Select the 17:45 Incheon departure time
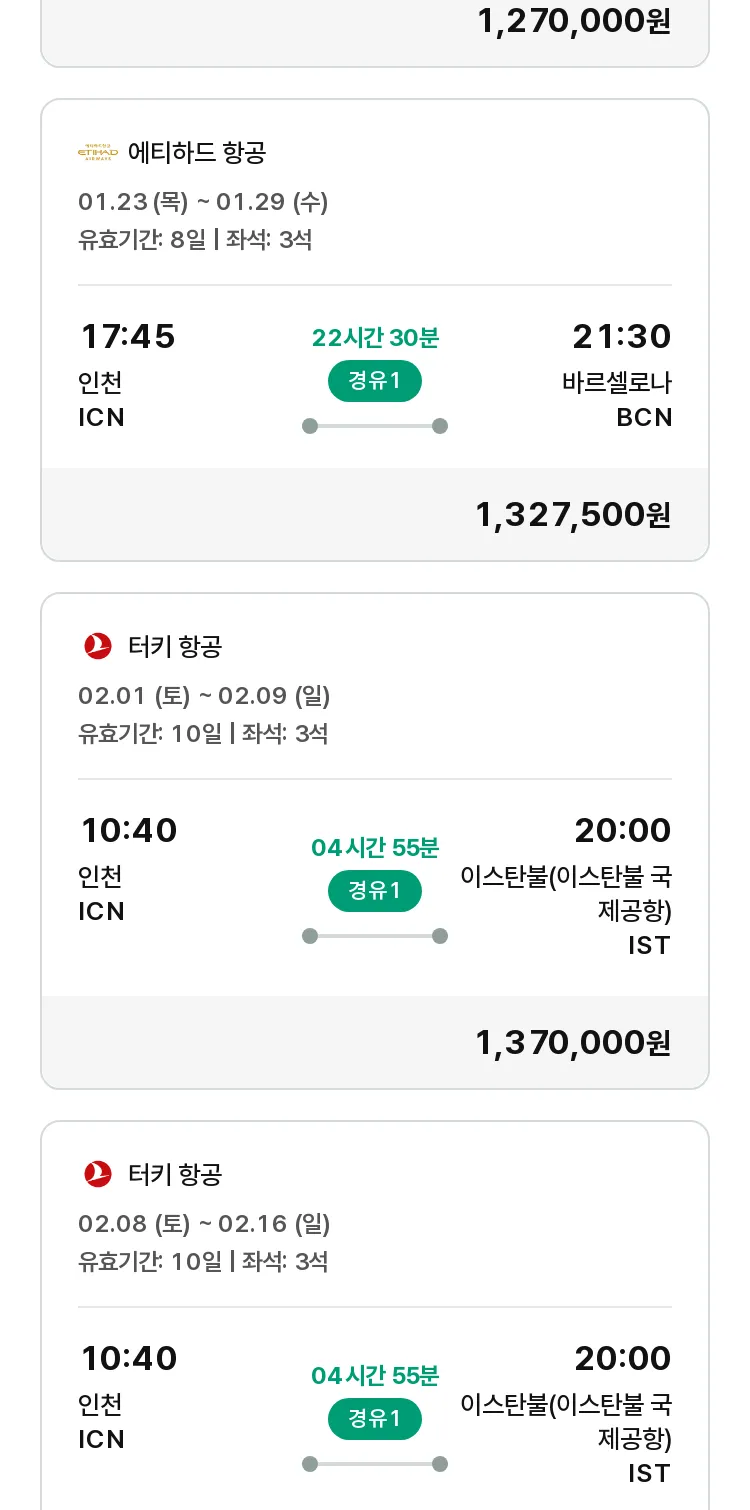750x1510 pixels. (127, 337)
